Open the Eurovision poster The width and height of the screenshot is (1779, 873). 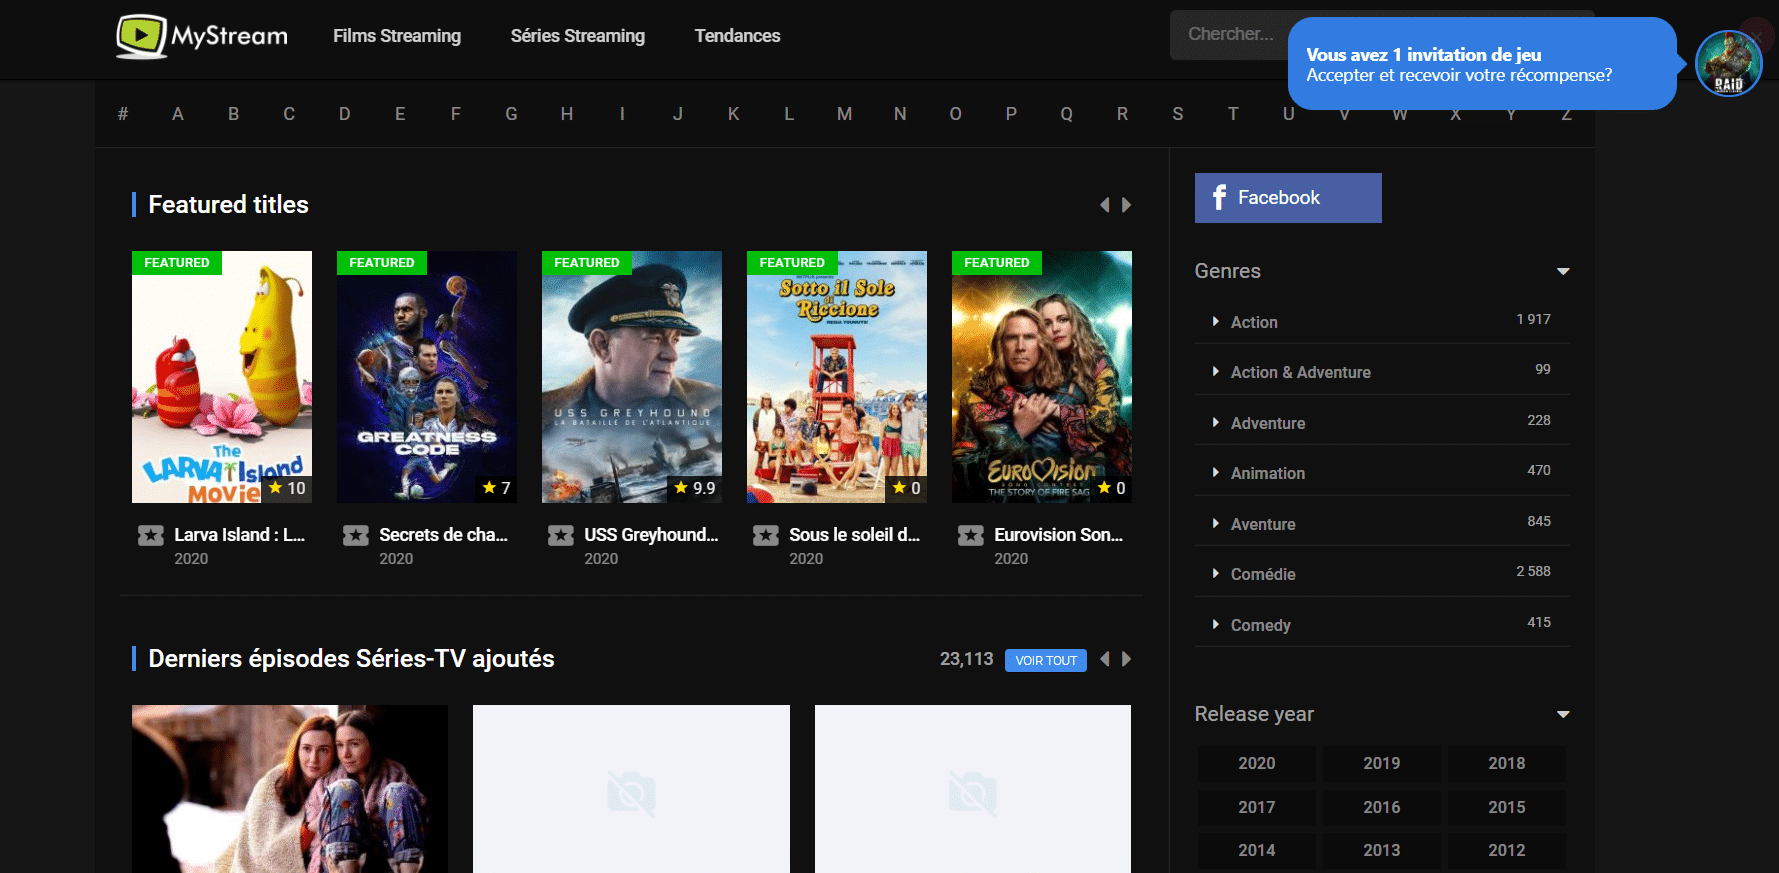(x=1042, y=377)
